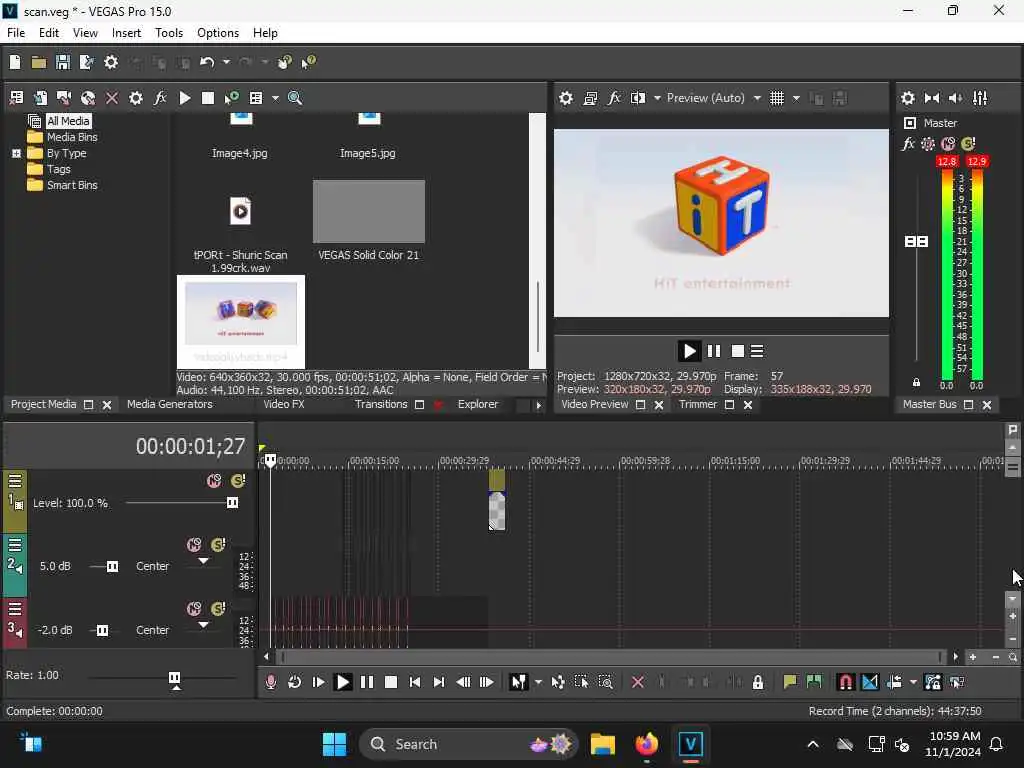Open the mixing console sliders icon

point(980,98)
